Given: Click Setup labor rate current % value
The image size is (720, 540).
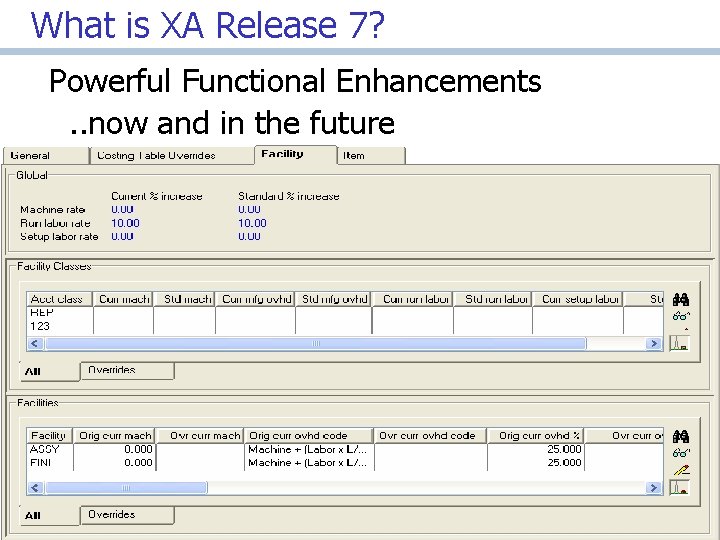Looking at the screenshot, I should (x=122, y=236).
